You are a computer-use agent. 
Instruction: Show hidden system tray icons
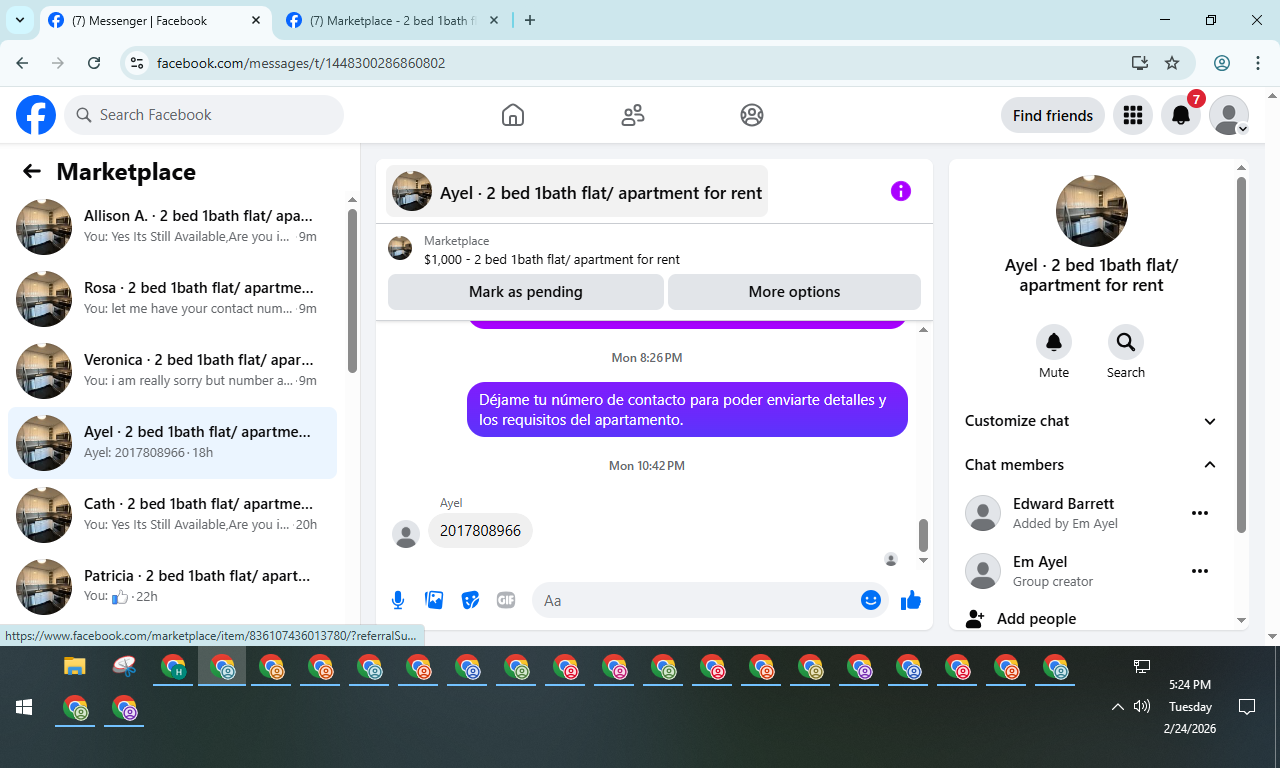tap(1118, 707)
